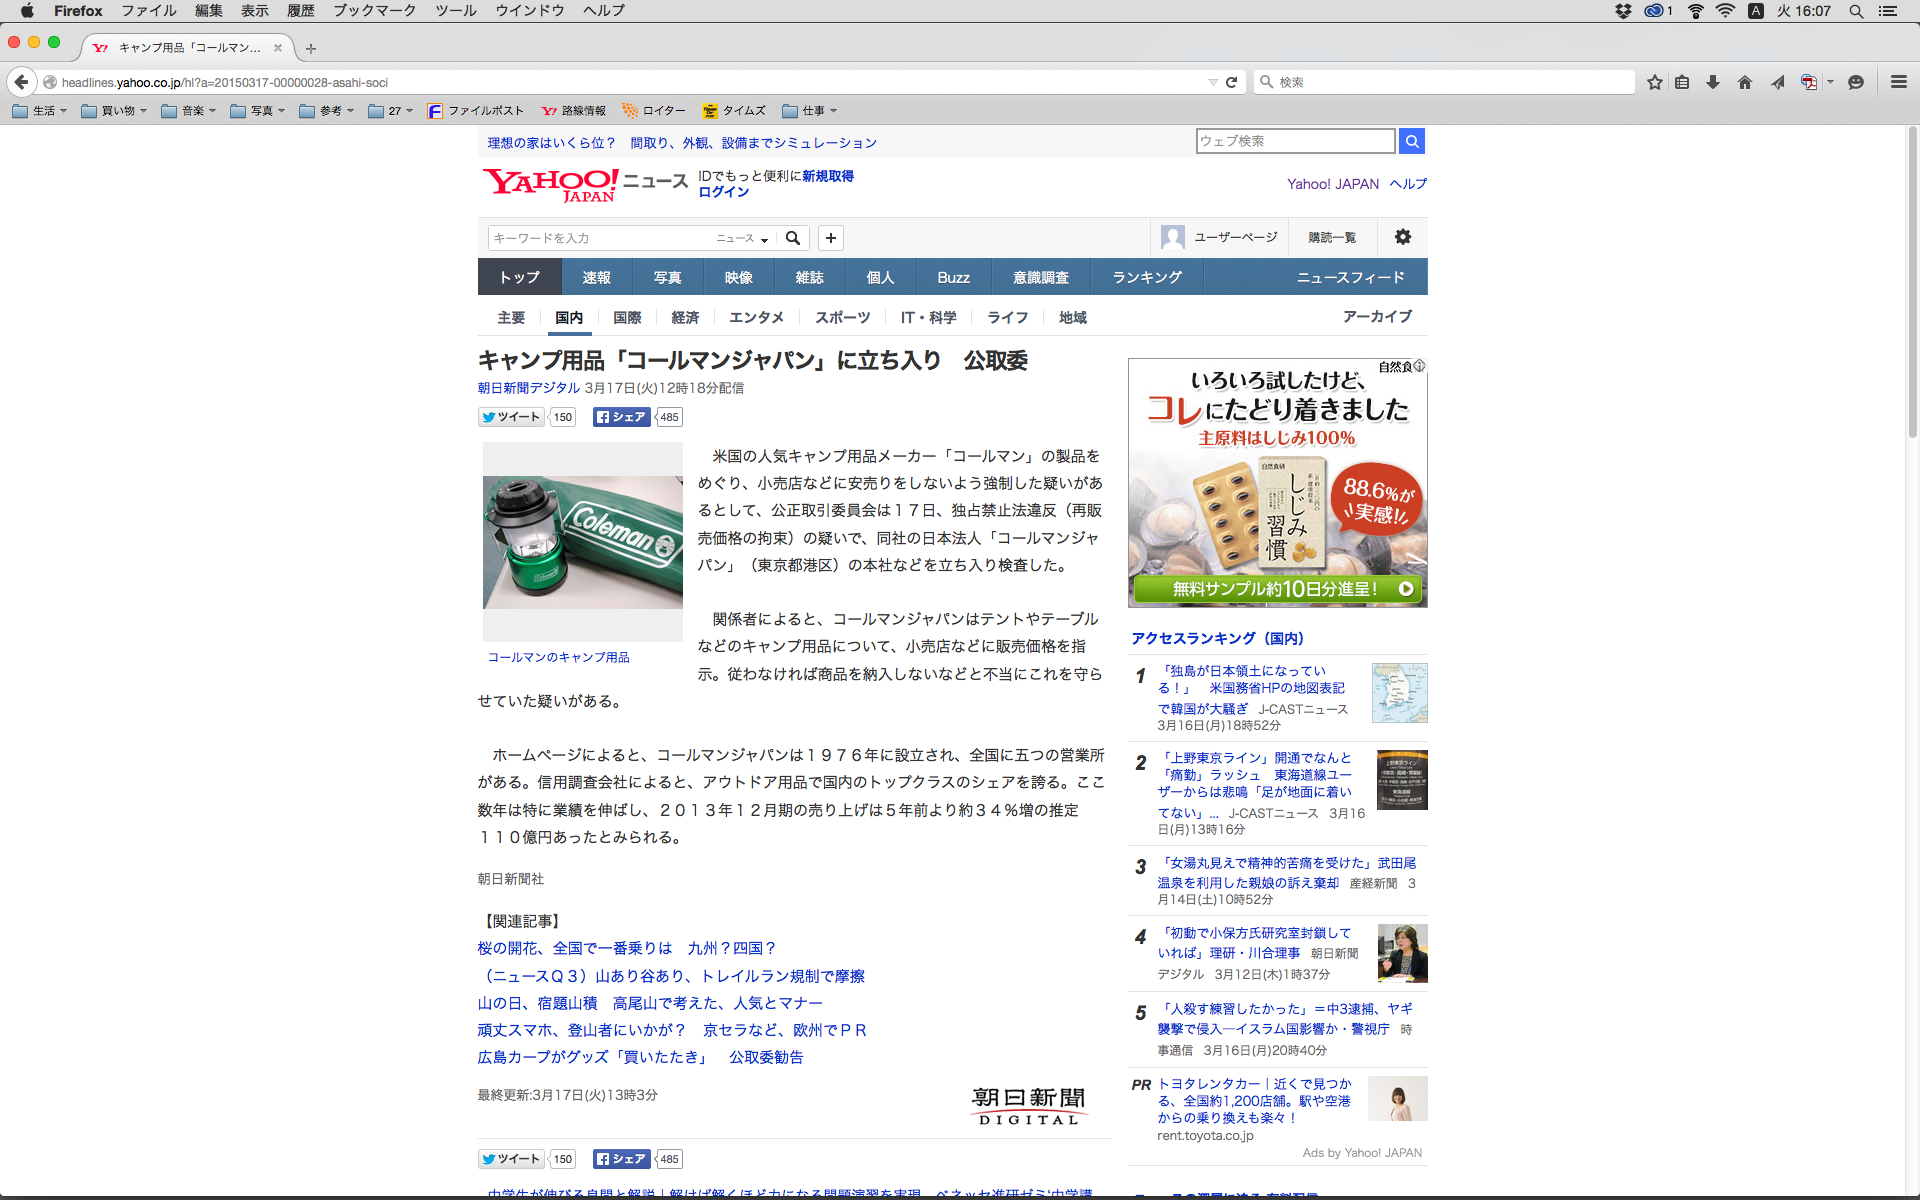The image size is (1920, 1200).
Task: Click the Coleman camping goods thumbnail
Action: [x=583, y=542]
